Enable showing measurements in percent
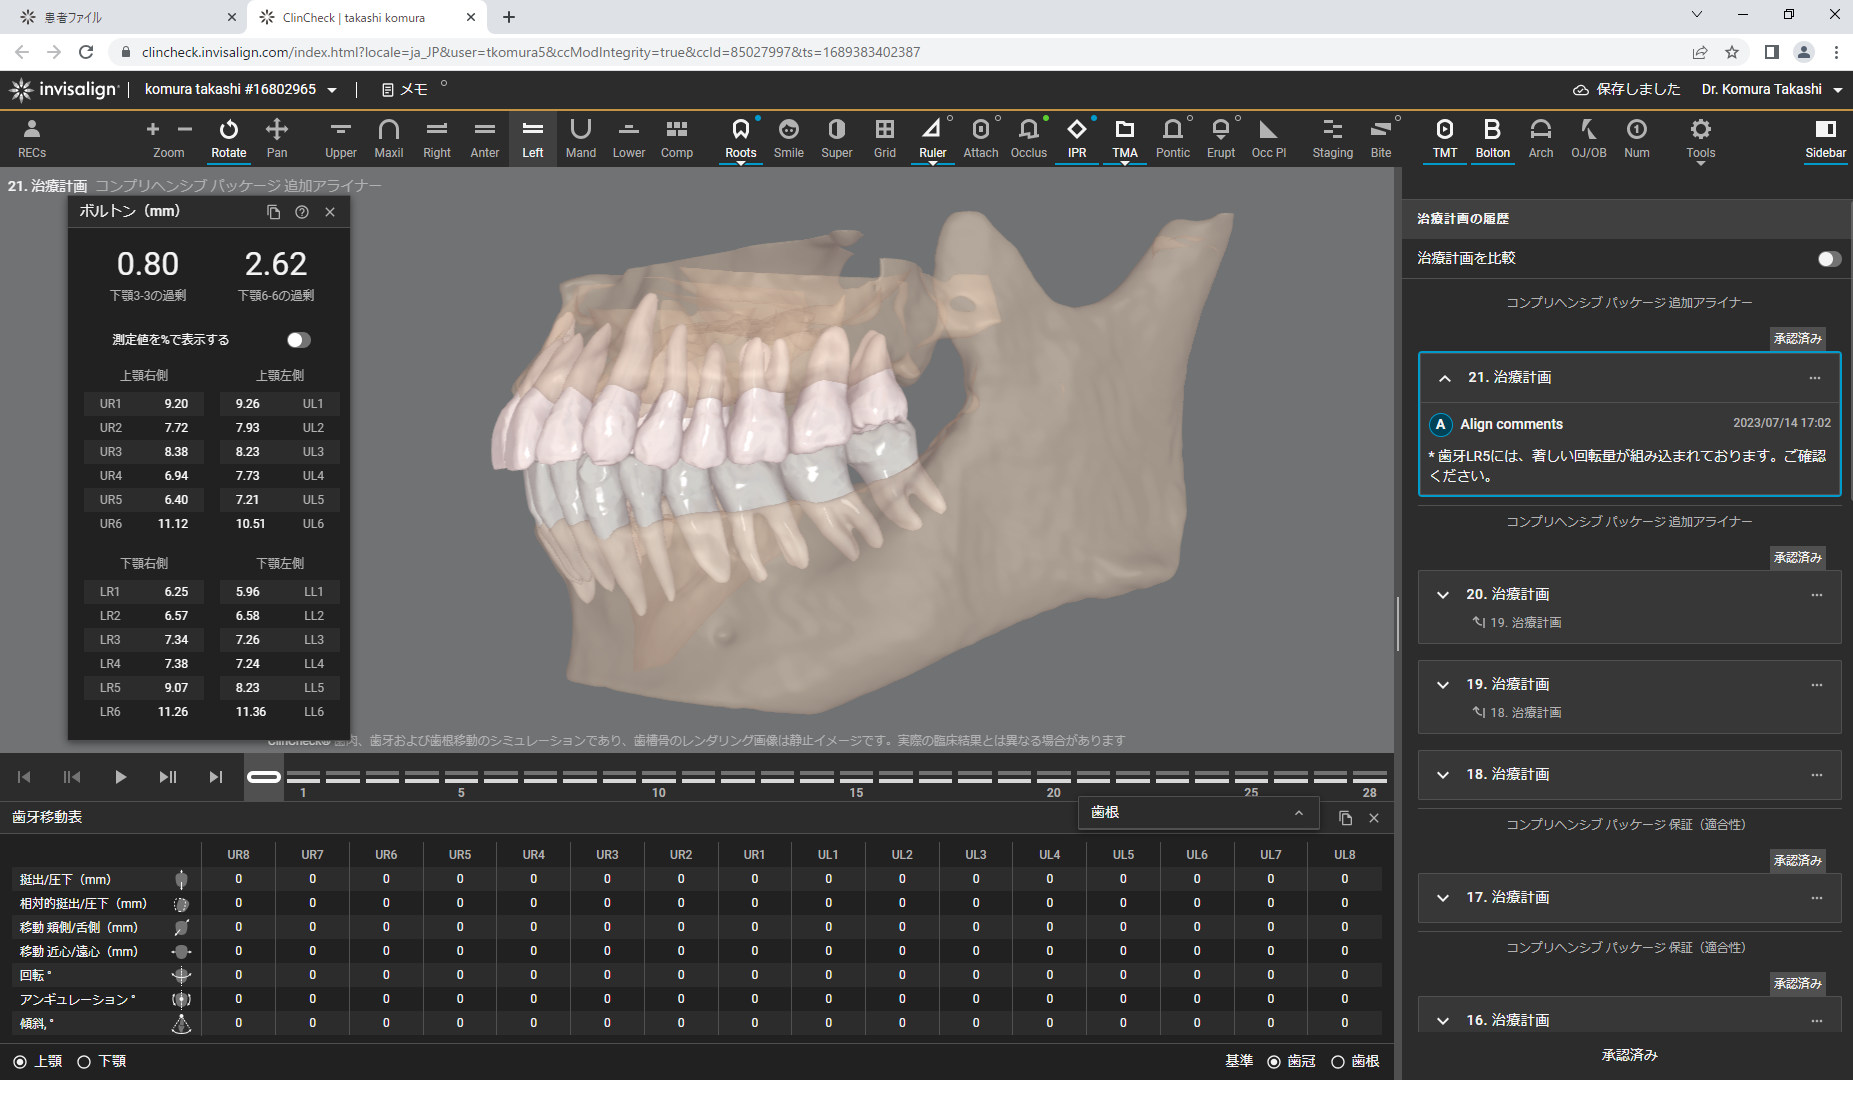1853x1103 pixels. pyautogui.click(x=298, y=340)
